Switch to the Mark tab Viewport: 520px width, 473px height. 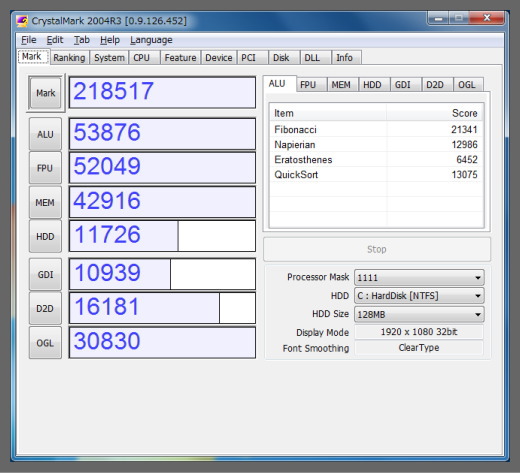click(x=33, y=56)
